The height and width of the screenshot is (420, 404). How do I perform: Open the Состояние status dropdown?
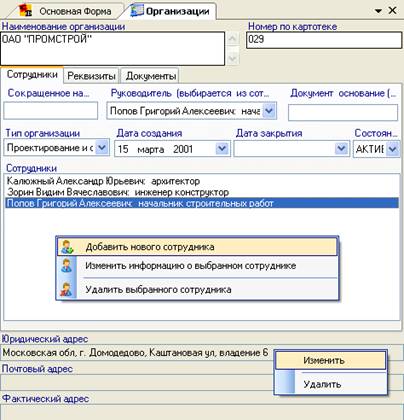pos(393,149)
